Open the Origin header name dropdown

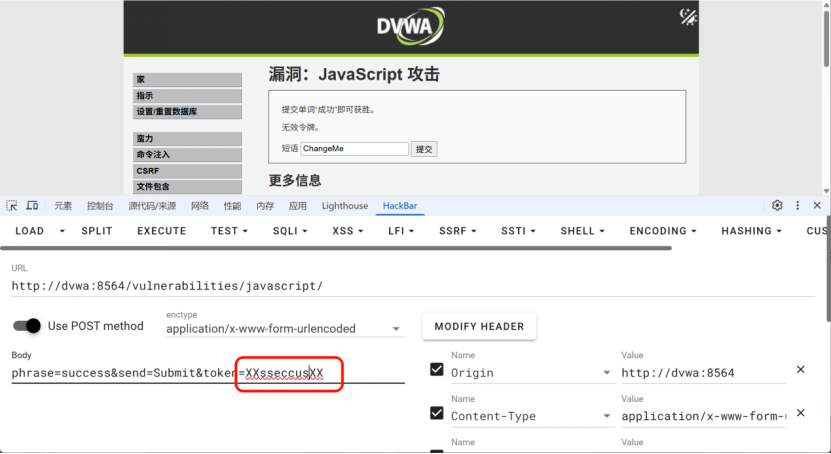(x=606, y=373)
